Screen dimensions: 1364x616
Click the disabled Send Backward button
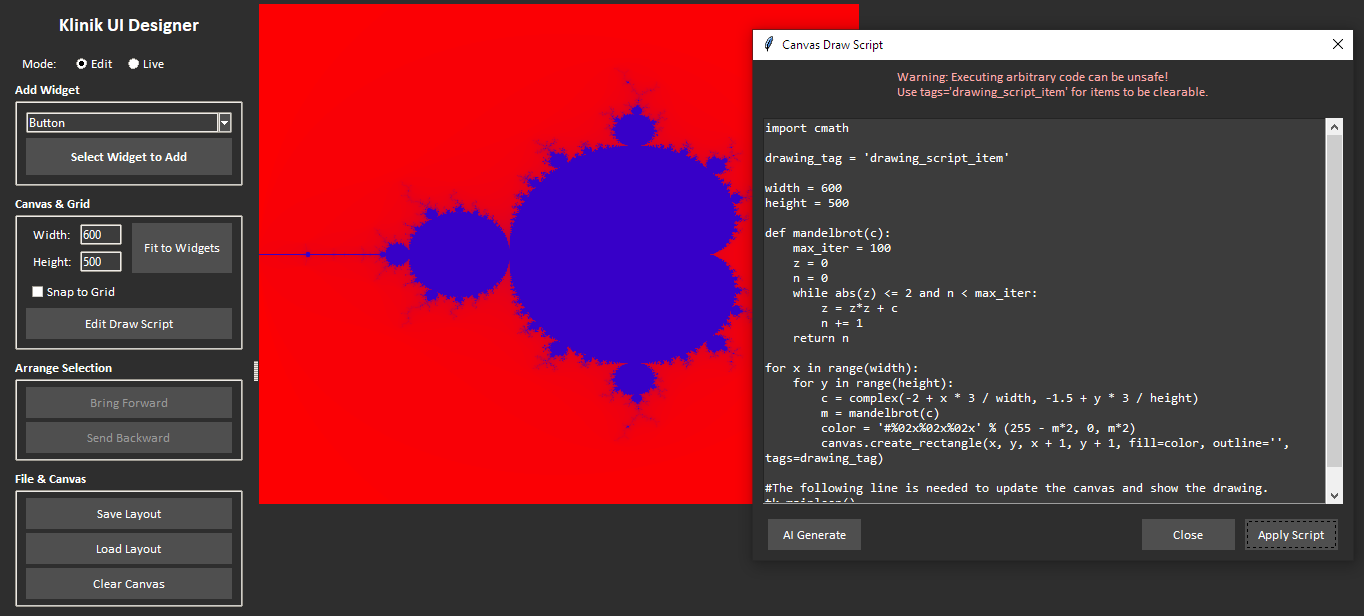129,438
